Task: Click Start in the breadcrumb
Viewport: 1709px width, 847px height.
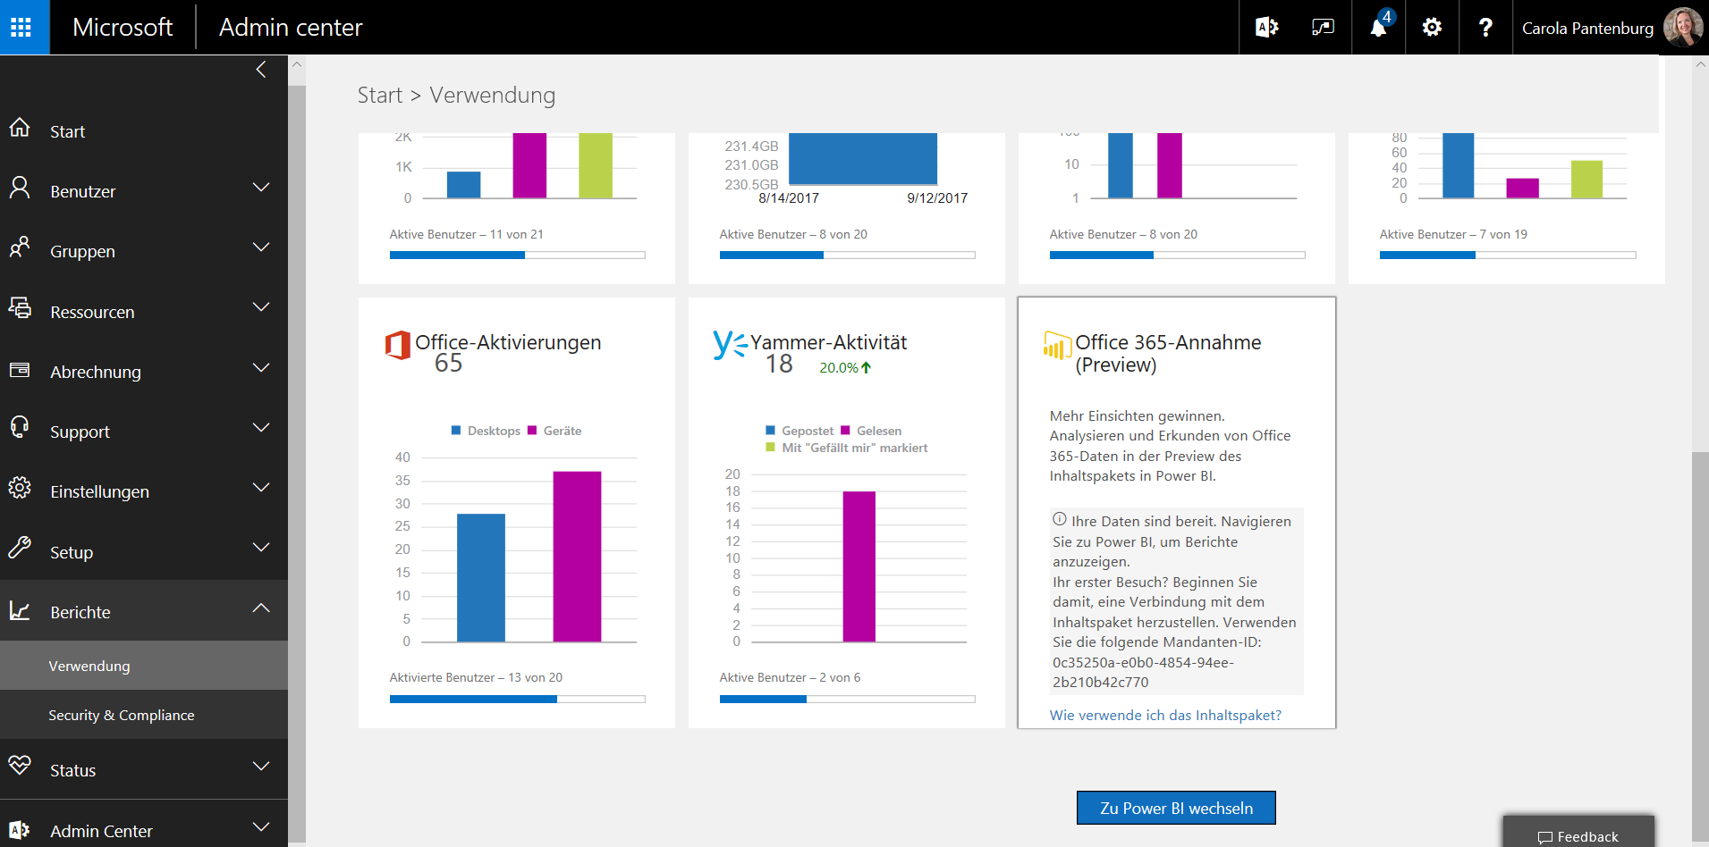Action: pos(380,95)
